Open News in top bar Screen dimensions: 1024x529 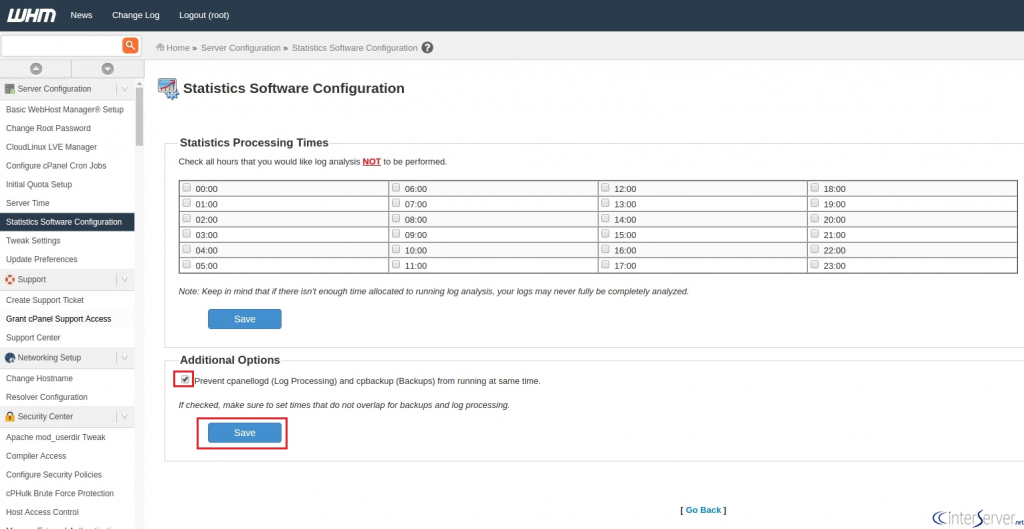coord(81,15)
